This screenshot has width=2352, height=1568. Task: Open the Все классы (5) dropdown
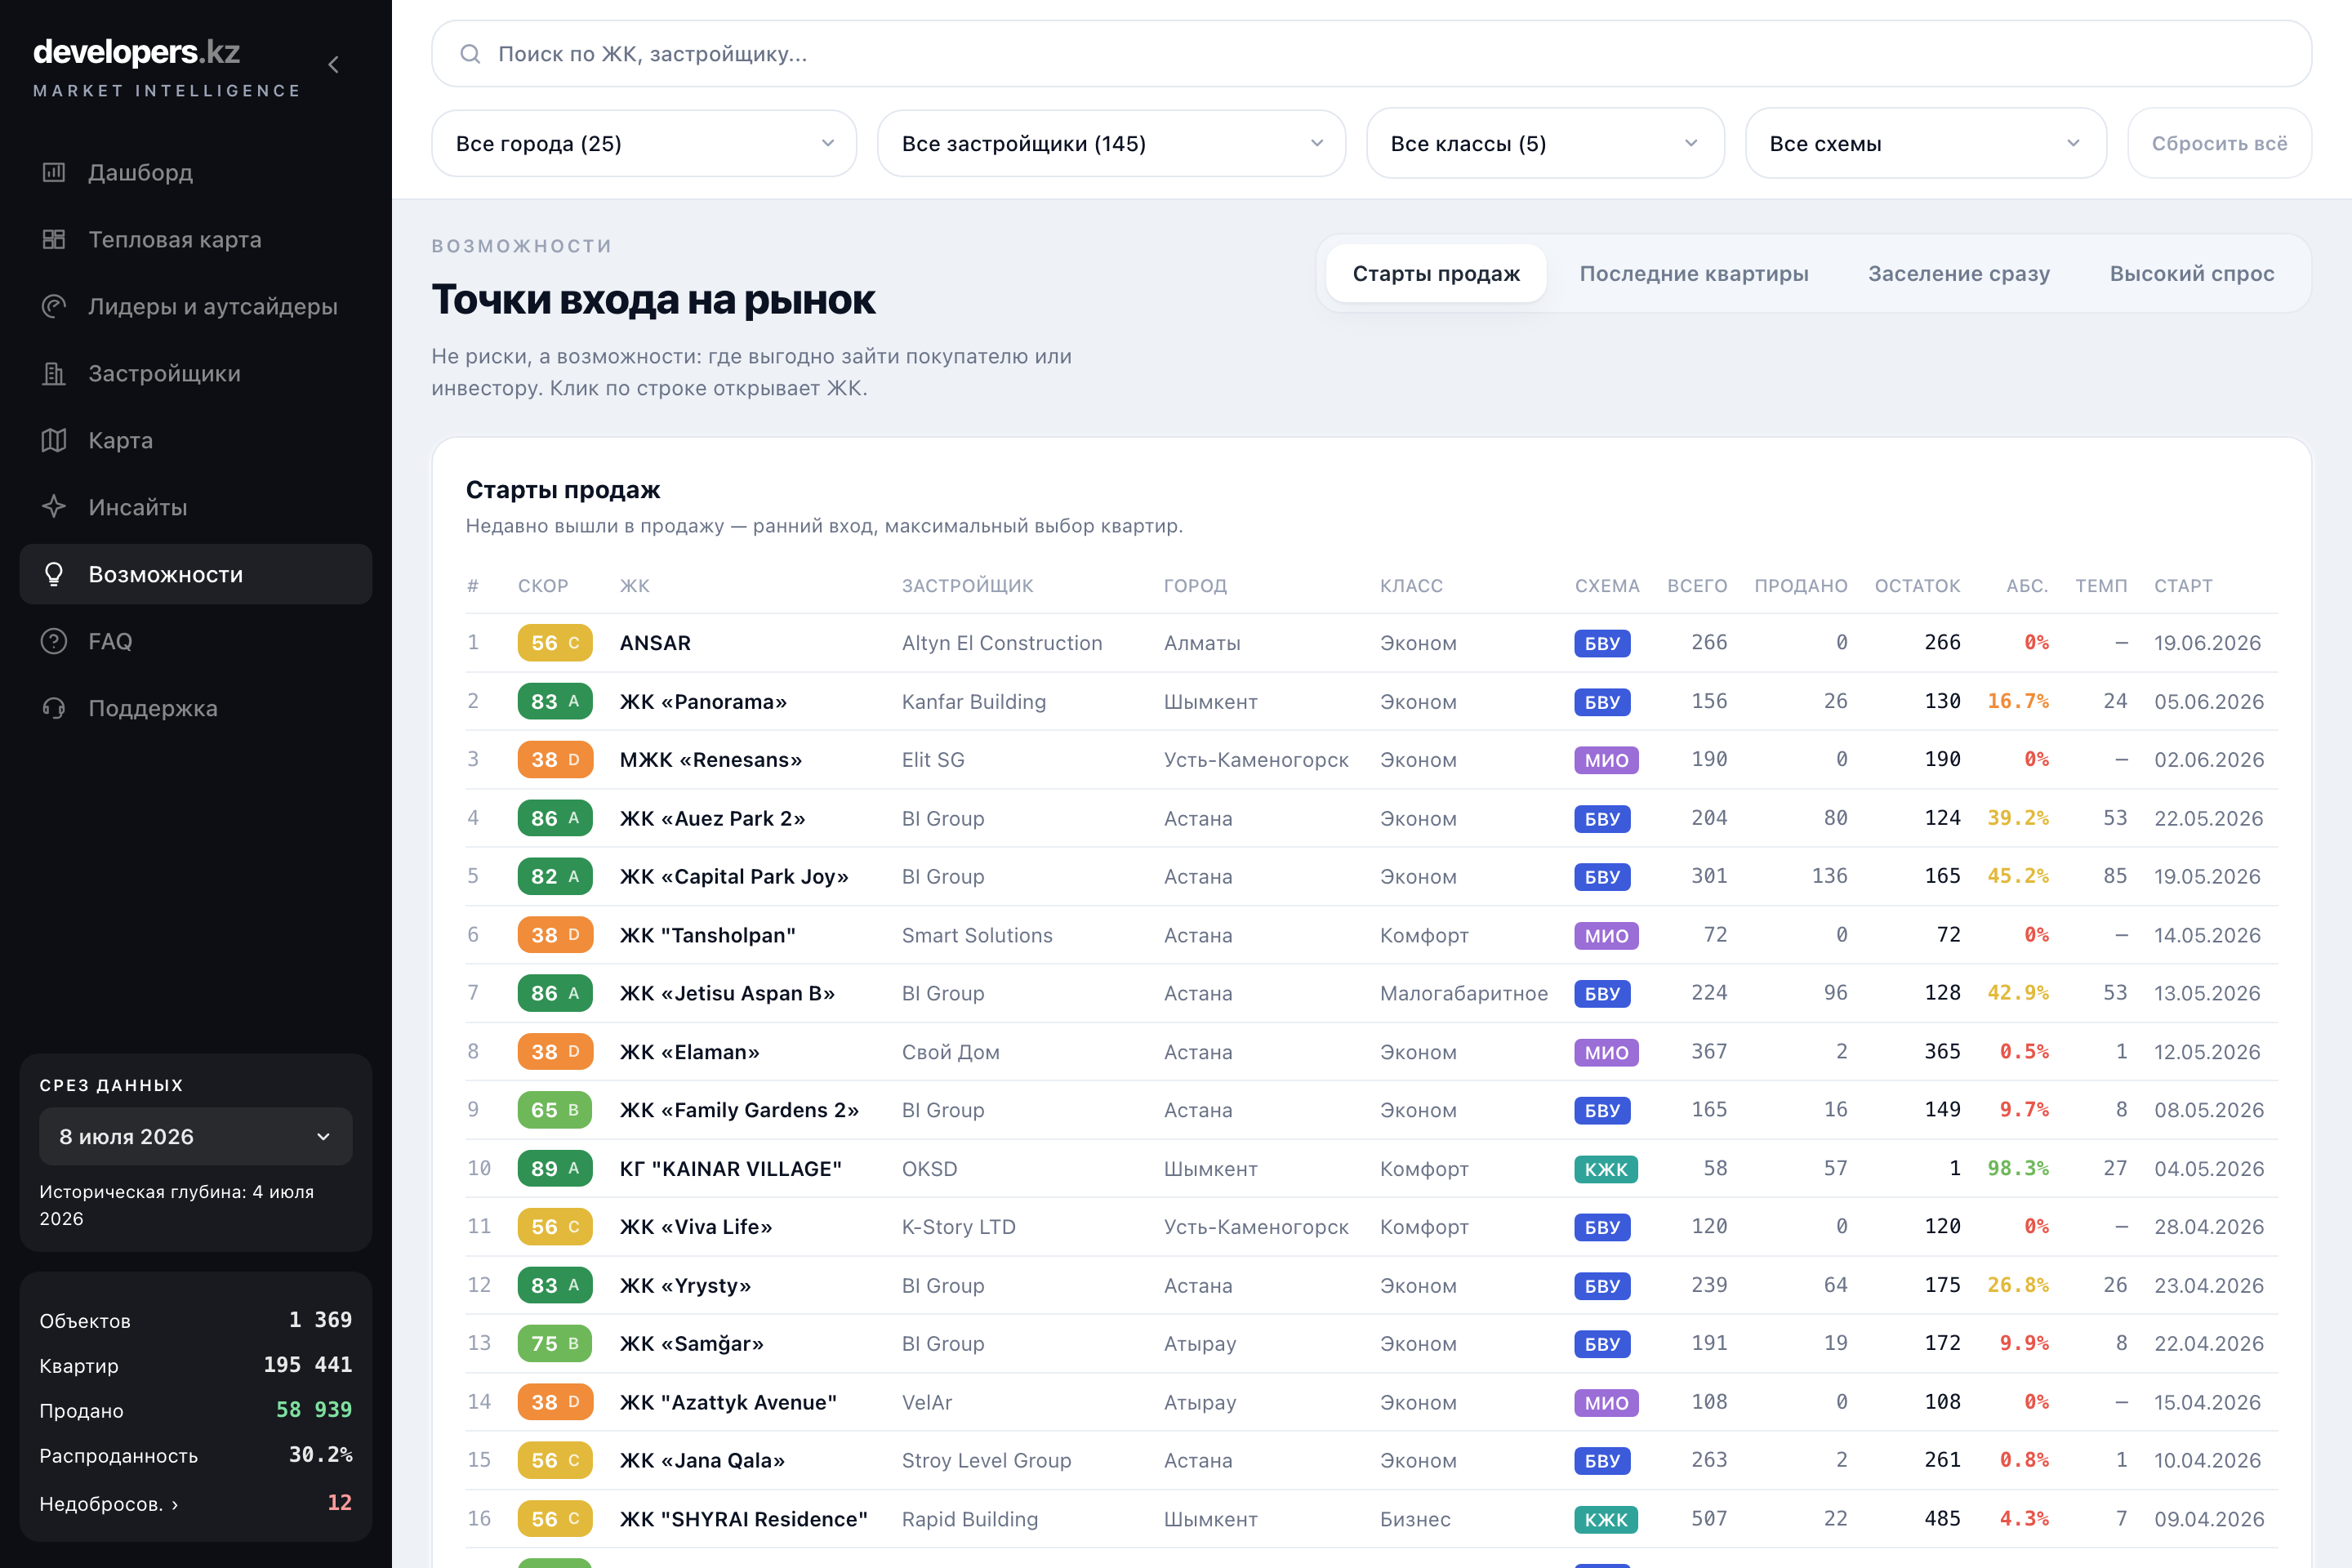click(1545, 143)
